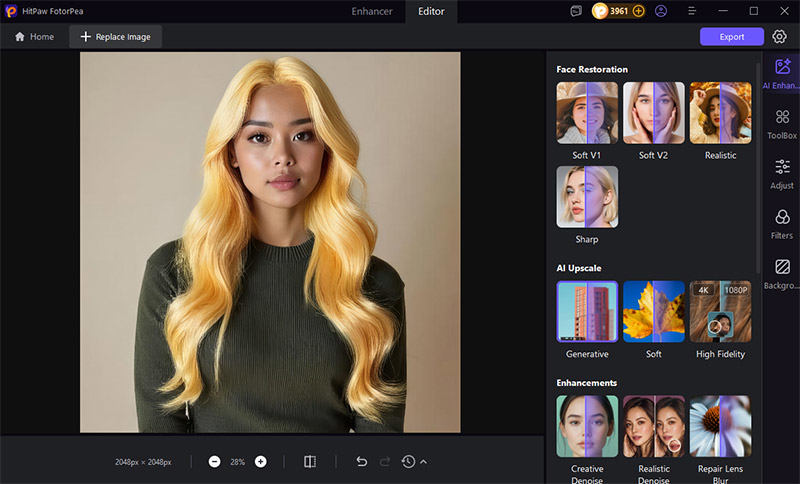This screenshot has width=800, height=484.
Task: Select Sharp face restoration model
Action: [587, 197]
